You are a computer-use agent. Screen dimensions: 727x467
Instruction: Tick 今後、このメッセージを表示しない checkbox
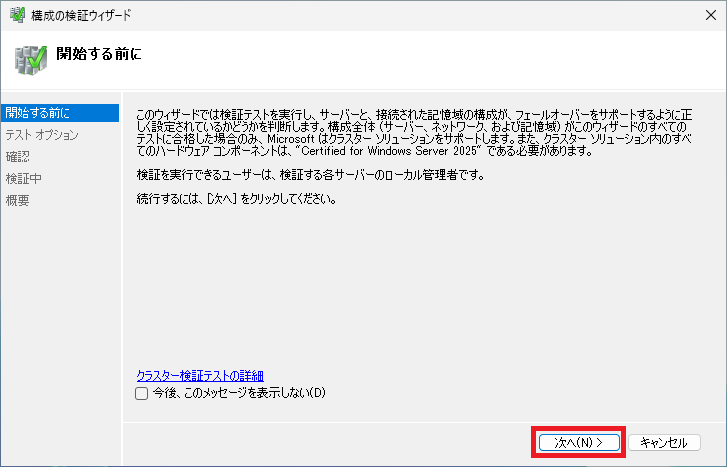coord(141,393)
